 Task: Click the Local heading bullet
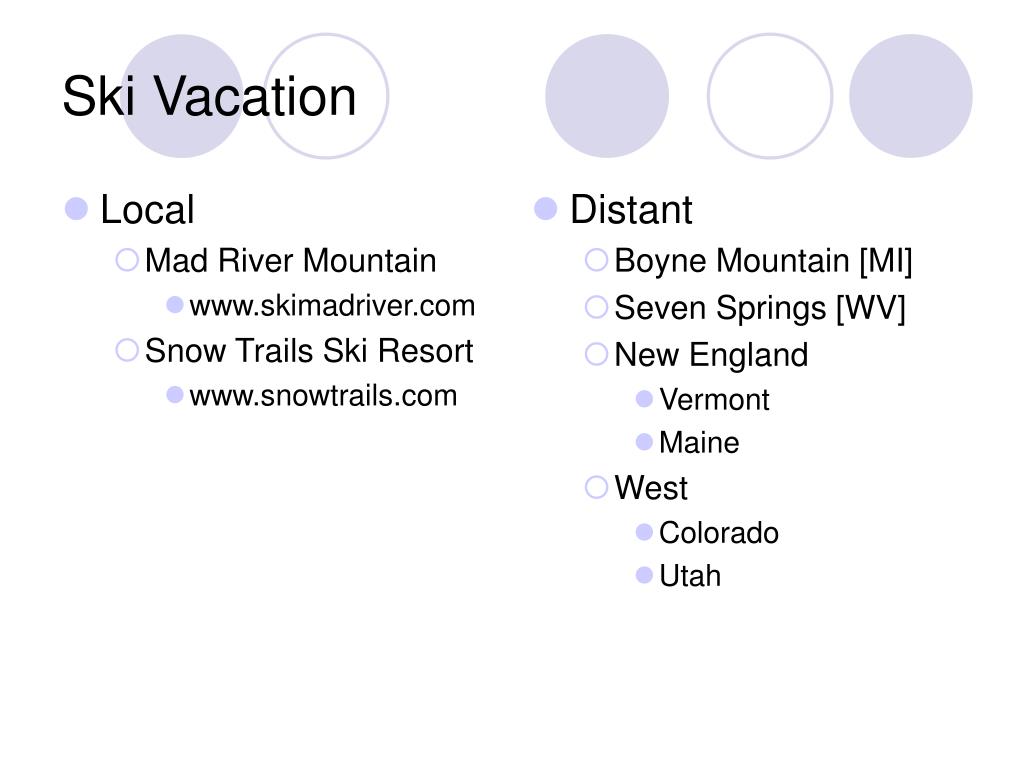tap(76, 209)
